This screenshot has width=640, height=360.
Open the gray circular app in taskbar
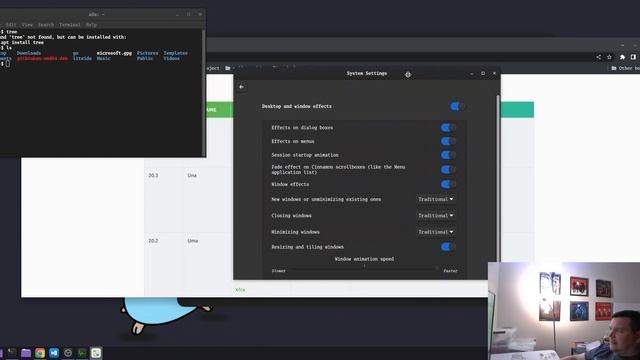coord(68,353)
